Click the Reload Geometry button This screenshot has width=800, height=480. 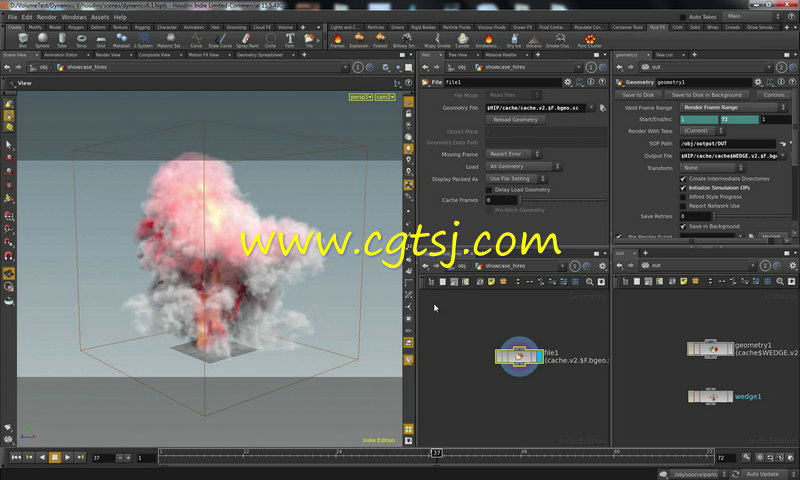pyautogui.click(x=515, y=120)
